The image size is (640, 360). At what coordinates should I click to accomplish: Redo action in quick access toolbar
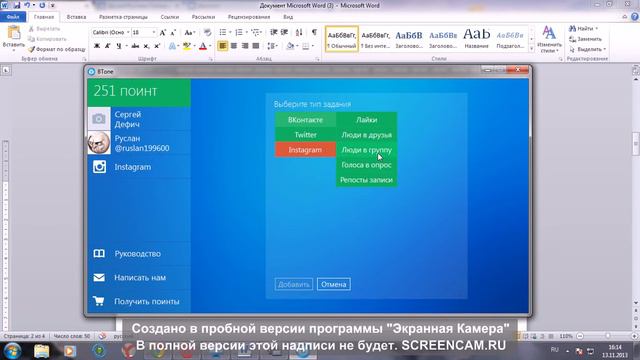[42, 5]
